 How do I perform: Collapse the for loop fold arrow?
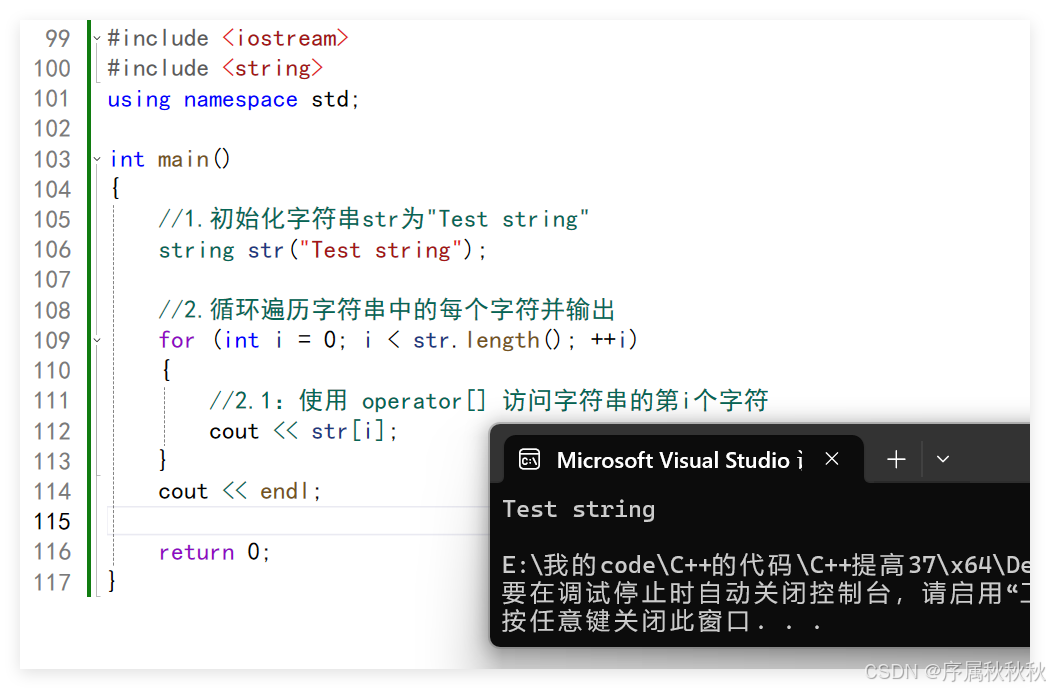tap(97, 340)
